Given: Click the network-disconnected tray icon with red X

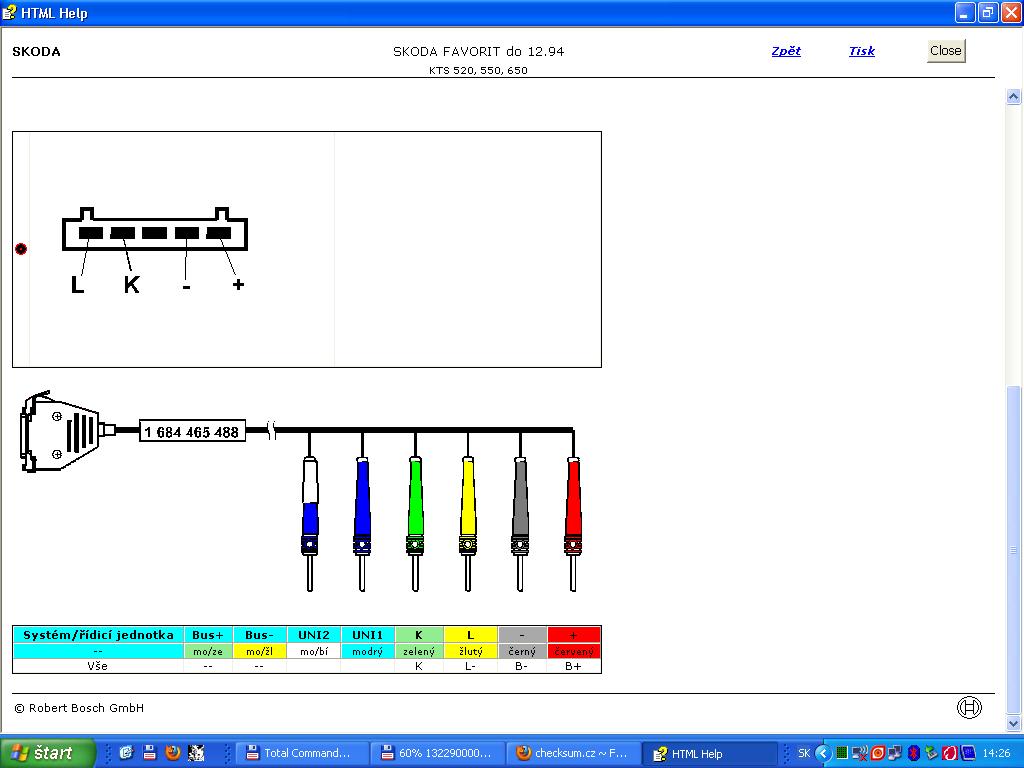Looking at the screenshot, I should pos(859,754).
